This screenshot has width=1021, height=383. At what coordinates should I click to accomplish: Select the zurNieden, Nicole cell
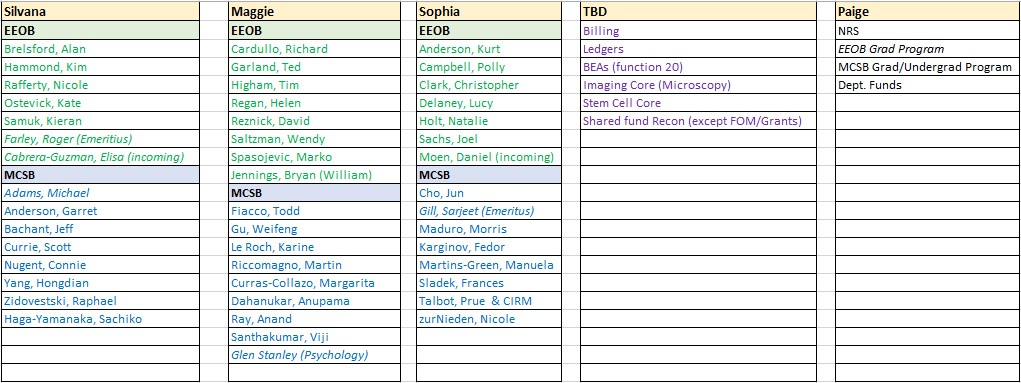point(489,319)
